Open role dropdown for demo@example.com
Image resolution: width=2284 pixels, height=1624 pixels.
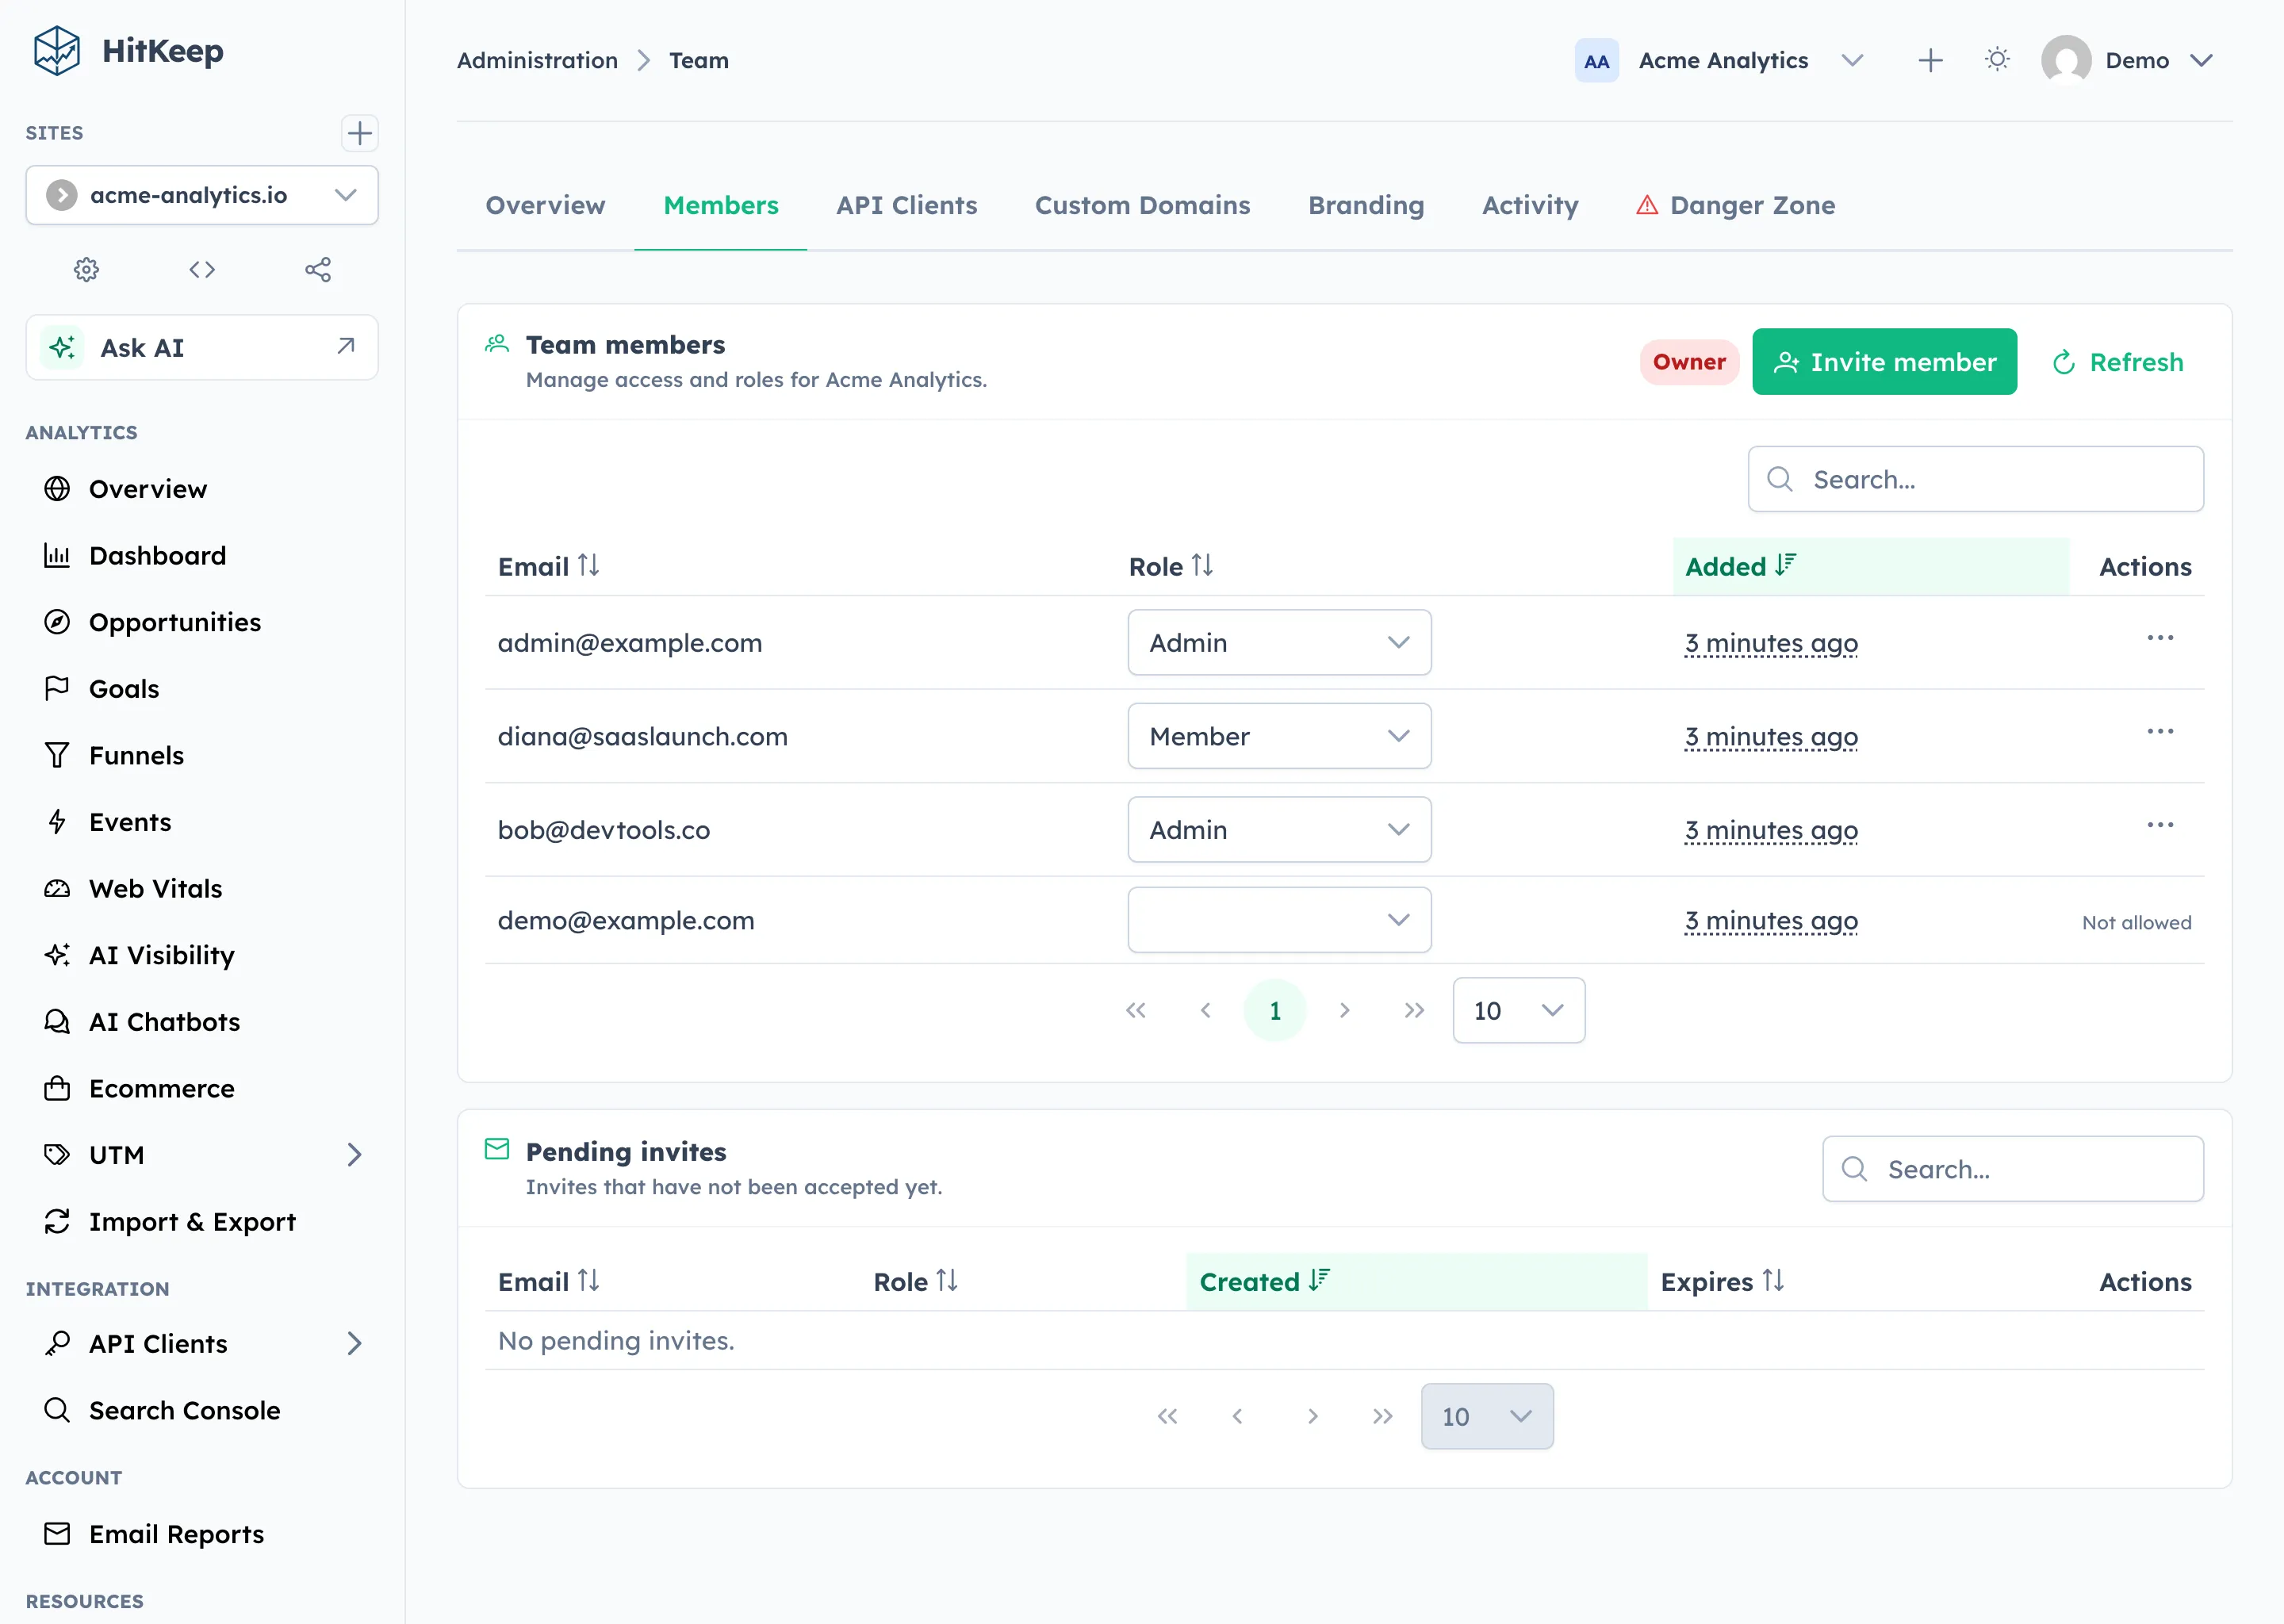[x=1279, y=920]
